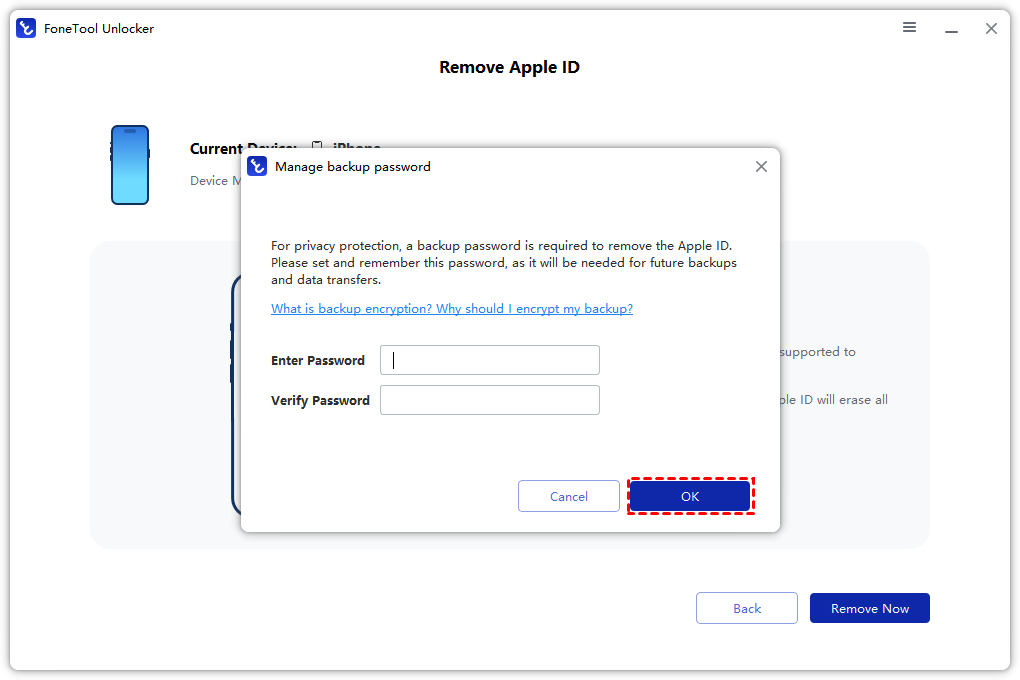The width and height of the screenshot is (1020, 680).
Task: Focus the Enter Password input field
Action: click(x=490, y=360)
